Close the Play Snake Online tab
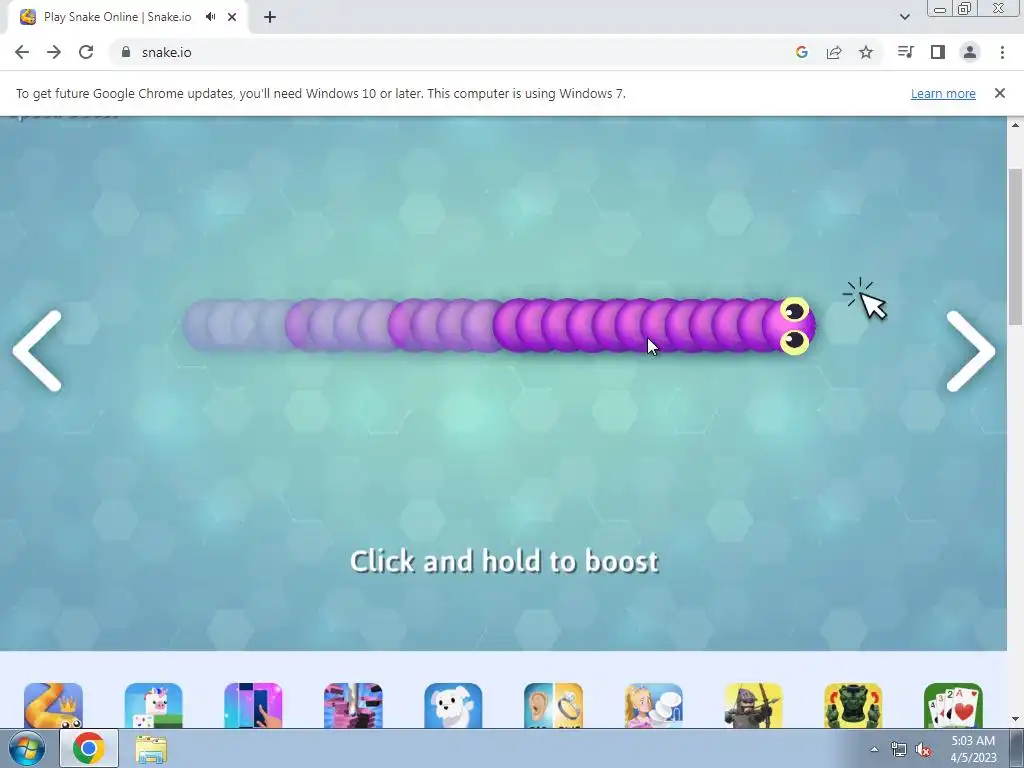The width and height of the screenshot is (1024, 768). pyautogui.click(x=232, y=17)
